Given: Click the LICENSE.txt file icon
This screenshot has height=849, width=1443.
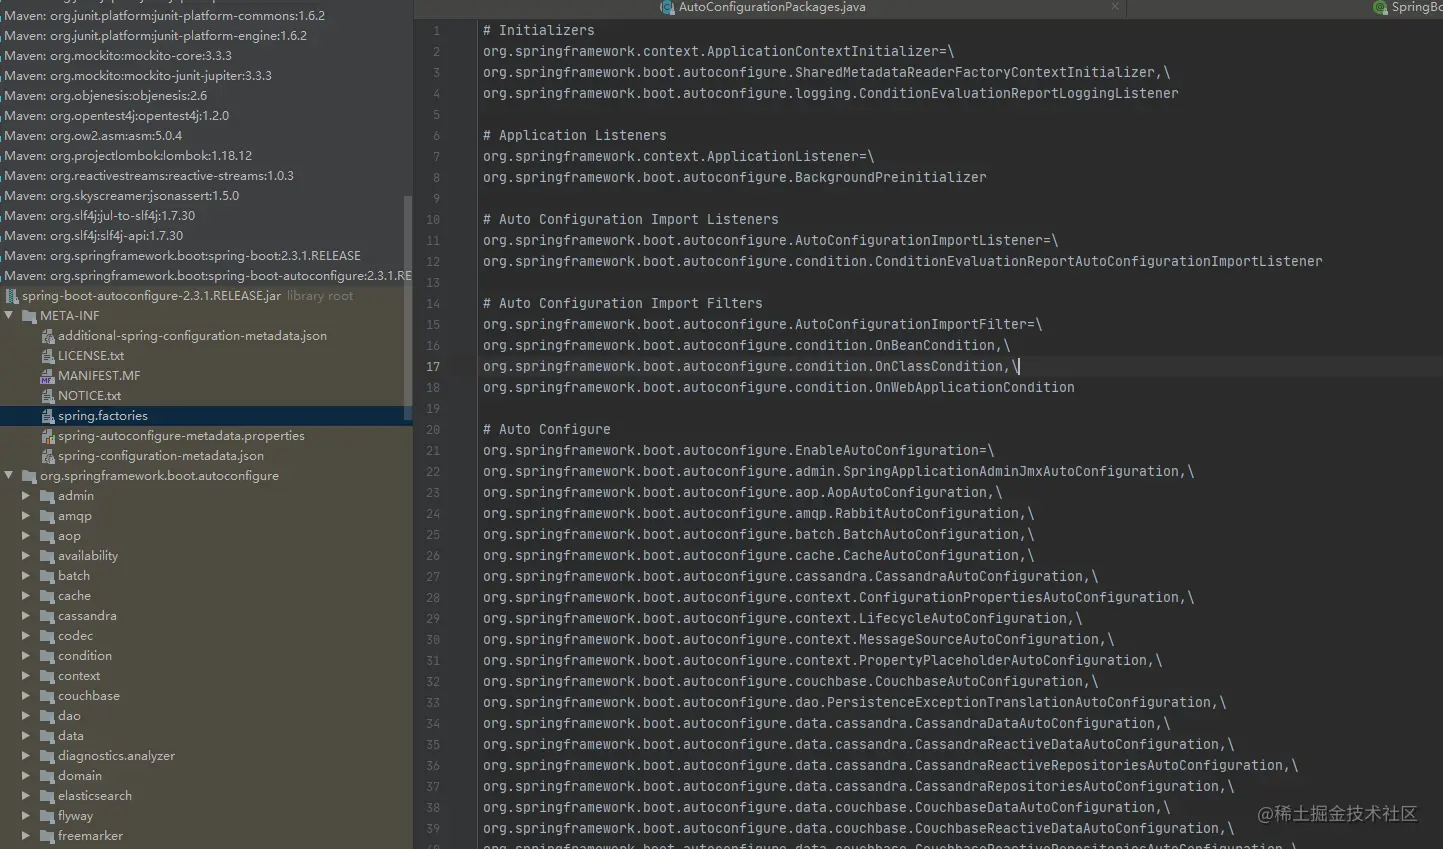Looking at the screenshot, I should (47, 356).
